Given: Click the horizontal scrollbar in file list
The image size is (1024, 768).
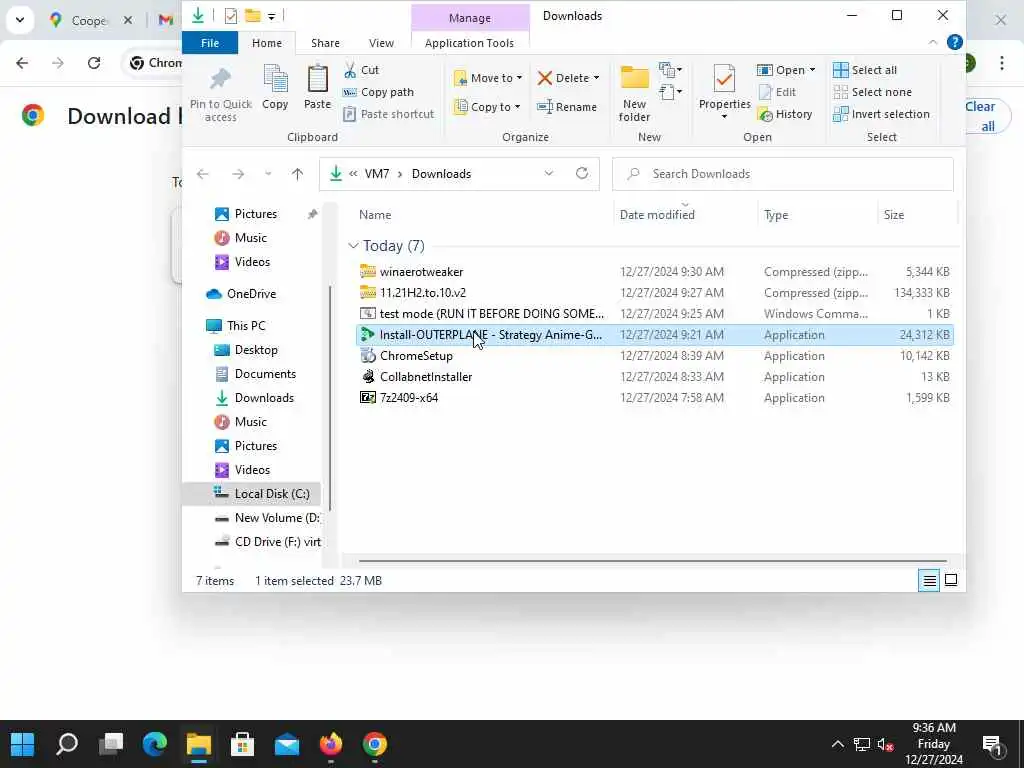Looking at the screenshot, I should [x=652, y=560].
